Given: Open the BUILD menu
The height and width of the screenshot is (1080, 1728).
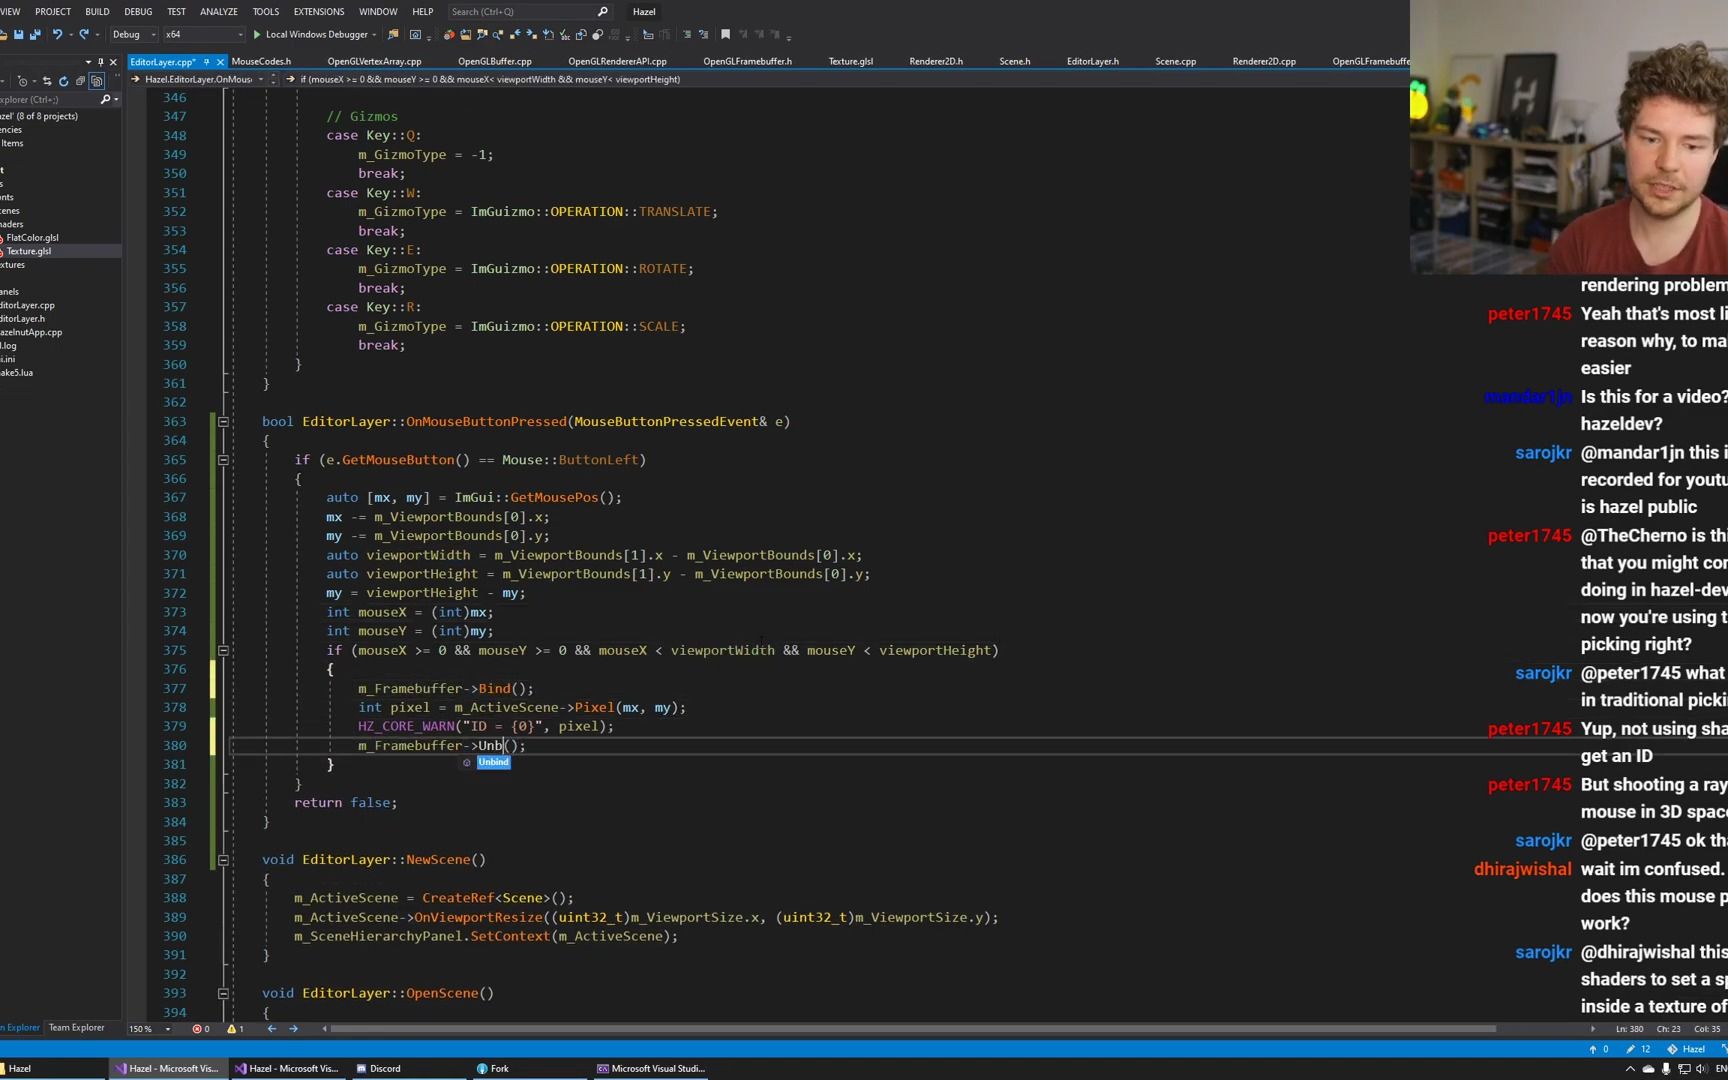Looking at the screenshot, I should point(97,12).
